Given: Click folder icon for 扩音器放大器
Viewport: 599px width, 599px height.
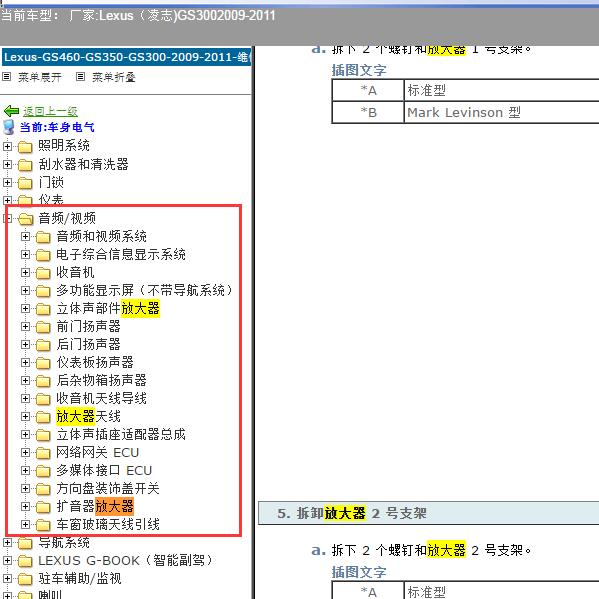Looking at the screenshot, I should click(x=43, y=507).
